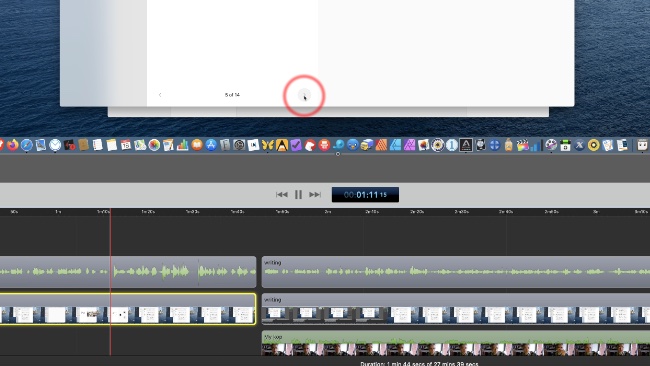Click the 00:01:11 timecode display

tap(365, 195)
